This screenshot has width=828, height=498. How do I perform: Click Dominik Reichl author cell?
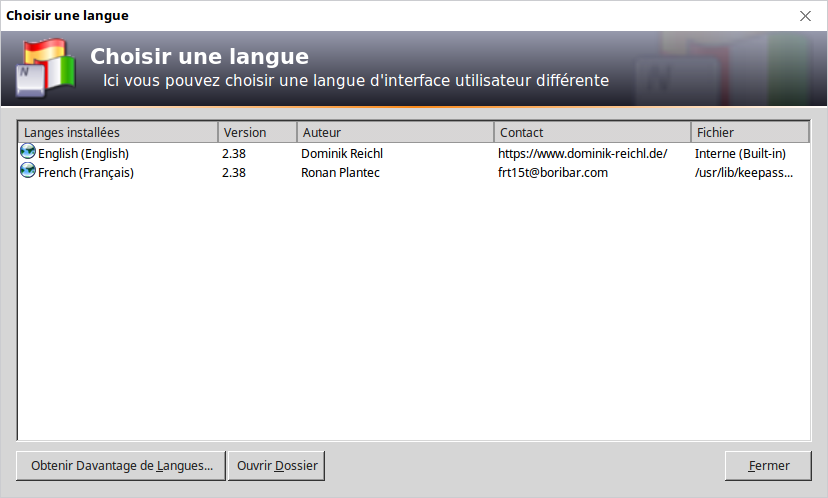pyautogui.click(x=342, y=154)
